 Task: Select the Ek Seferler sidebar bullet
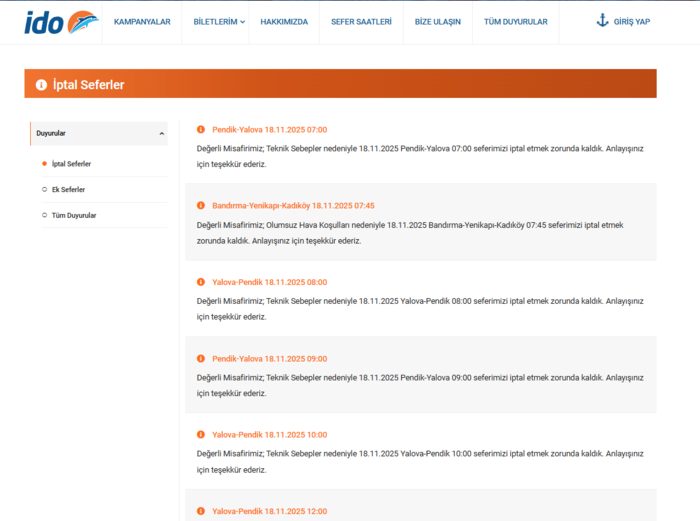point(44,189)
